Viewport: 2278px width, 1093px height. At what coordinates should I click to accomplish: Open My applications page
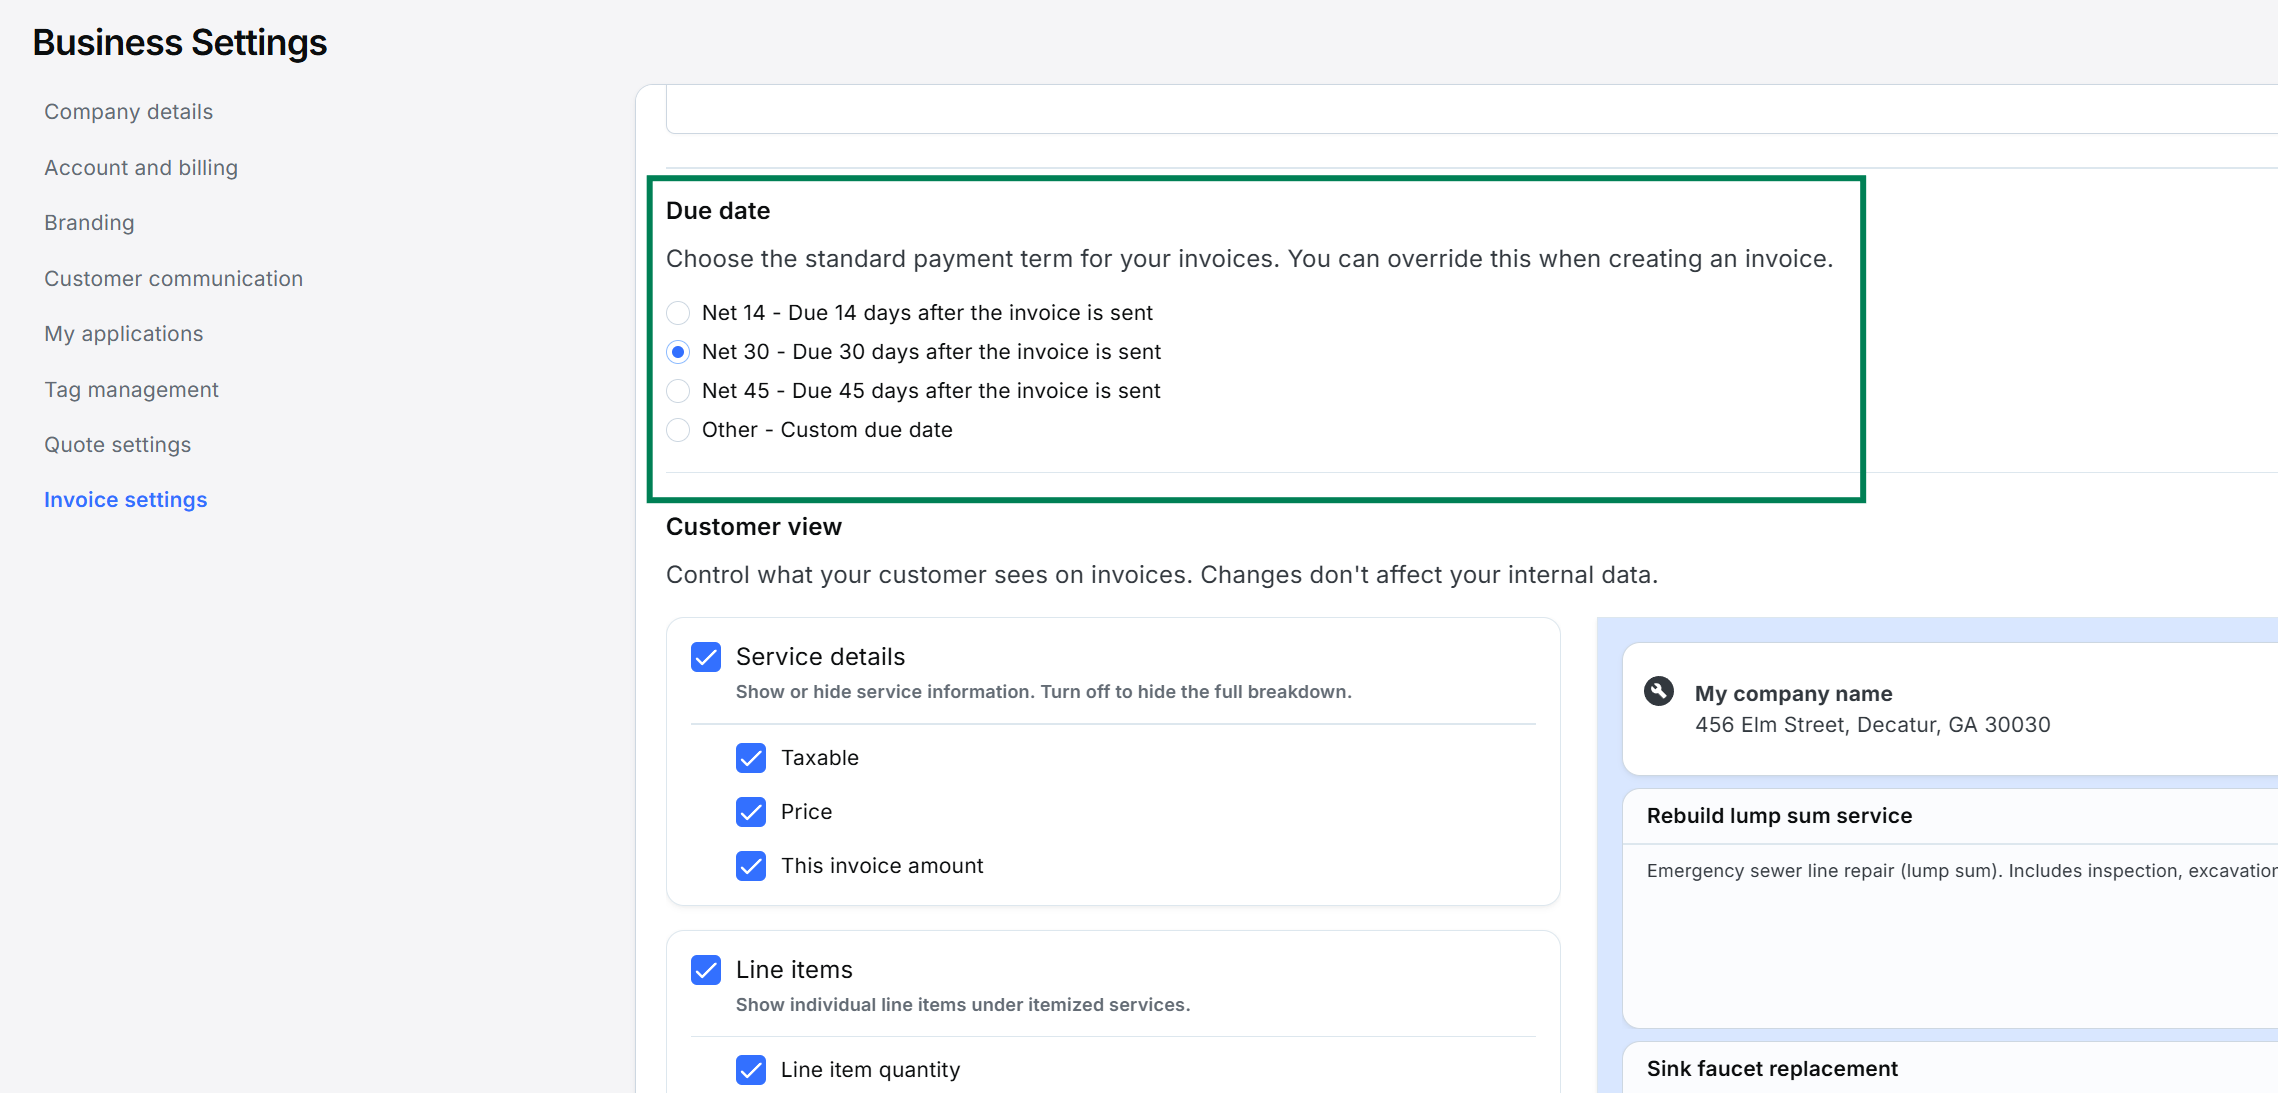(x=123, y=334)
